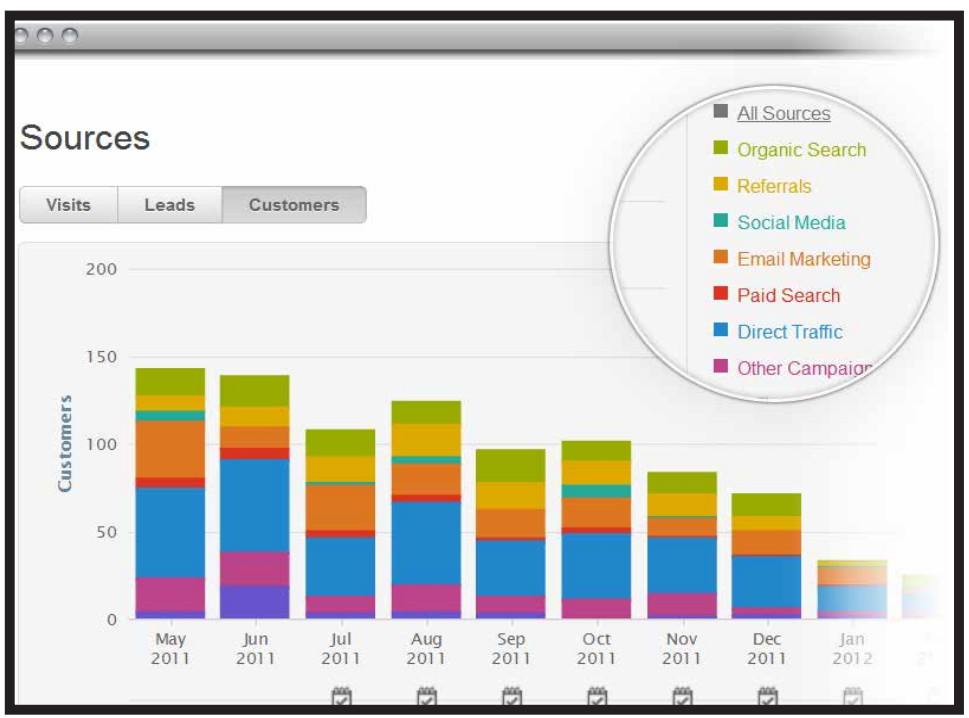This screenshot has height=718, width=969.
Task: Click the Jan 2012 stacked bar
Action: [852, 589]
